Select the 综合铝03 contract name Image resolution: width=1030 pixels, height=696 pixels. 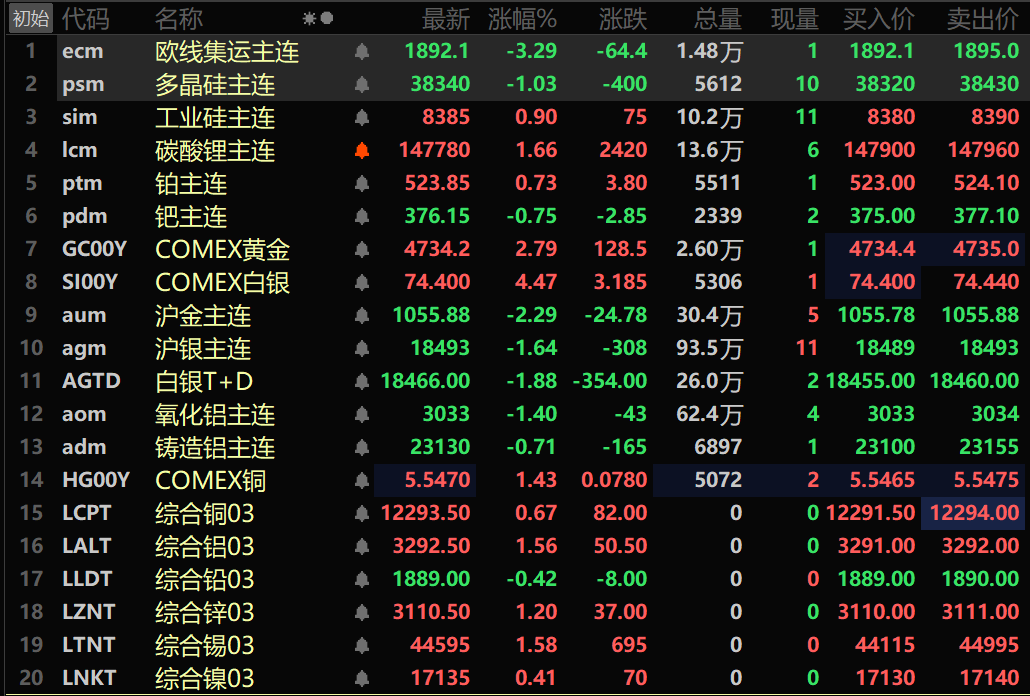click(204, 546)
